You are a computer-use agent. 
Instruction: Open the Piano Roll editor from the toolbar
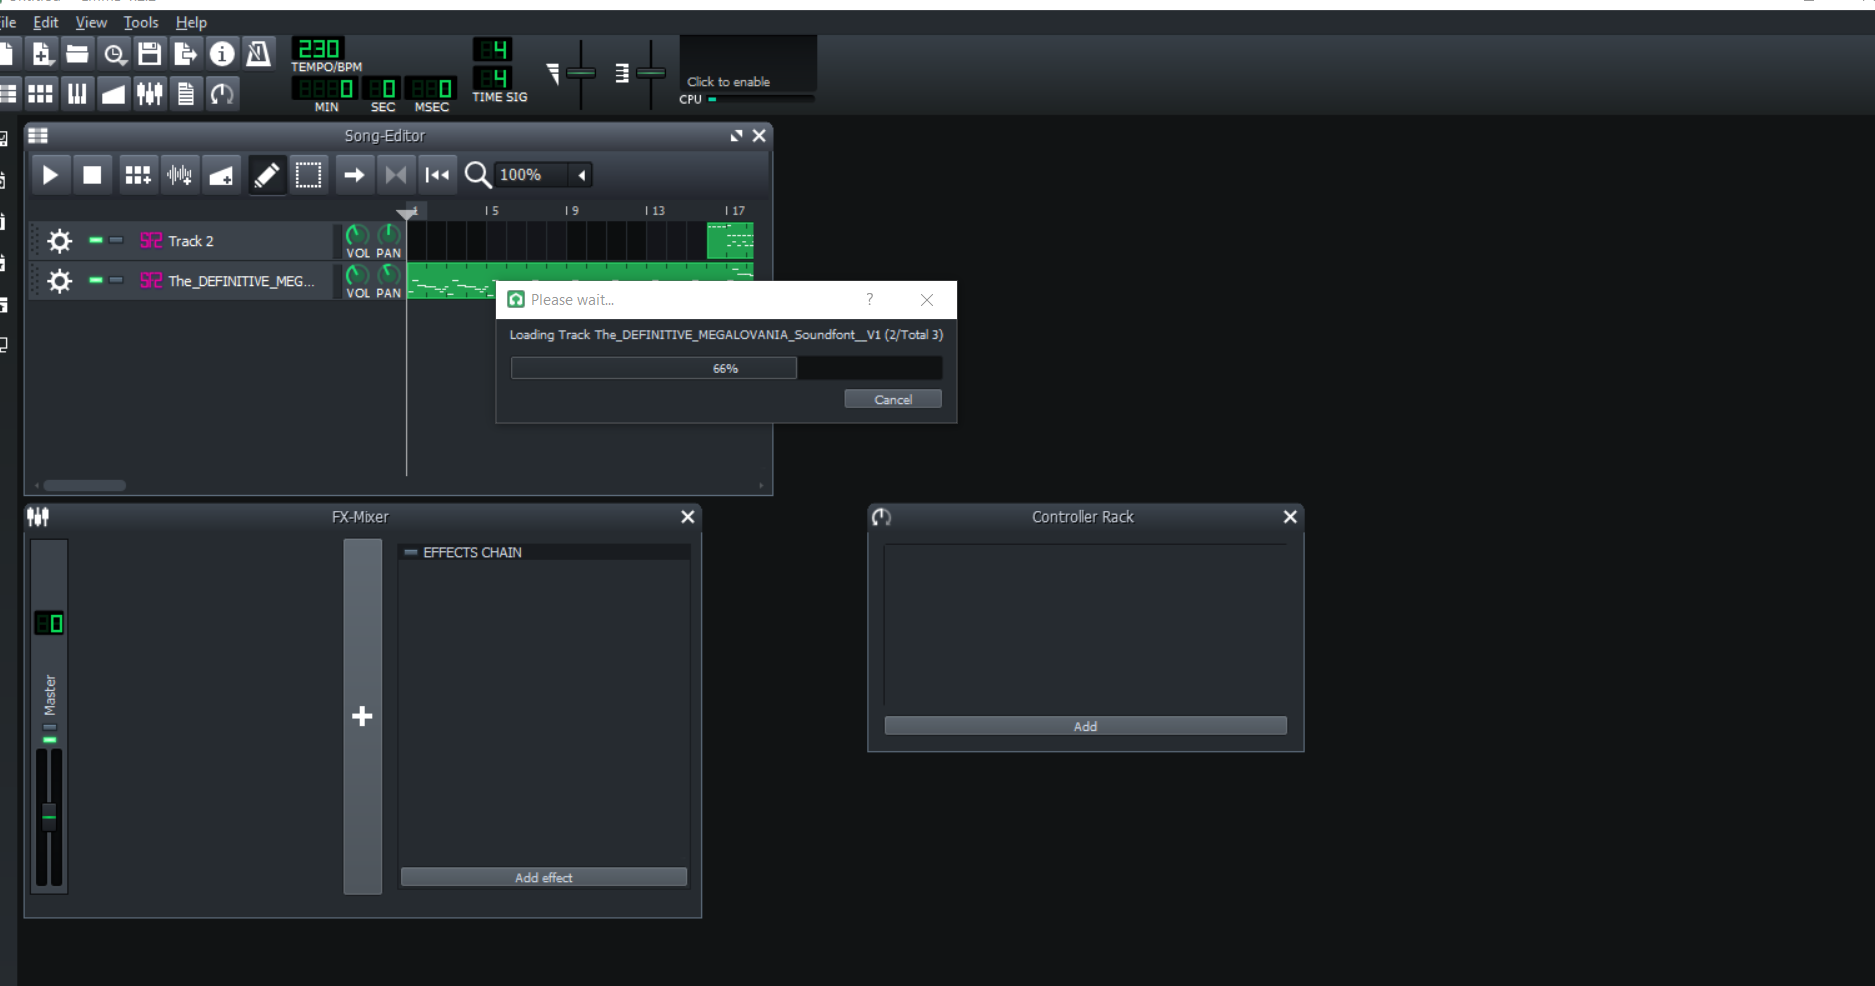point(77,94)
